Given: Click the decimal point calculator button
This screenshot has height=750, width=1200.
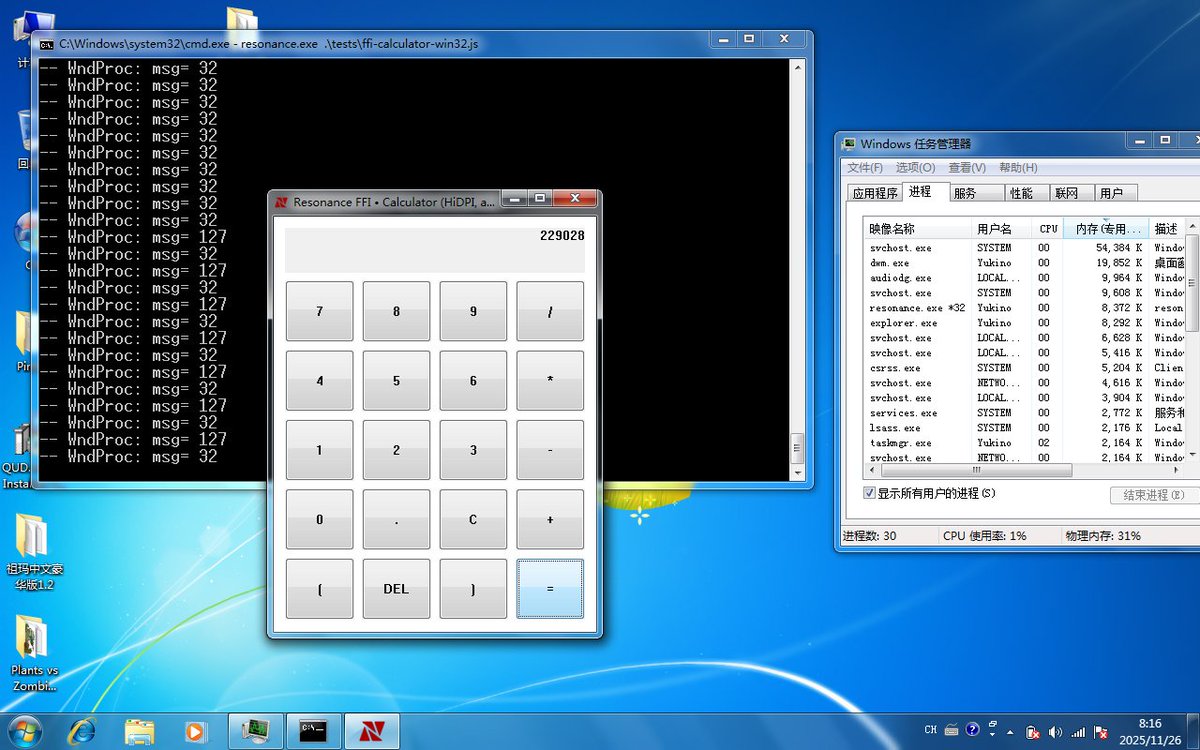Looking at the screenshot, I should point(396,520).
